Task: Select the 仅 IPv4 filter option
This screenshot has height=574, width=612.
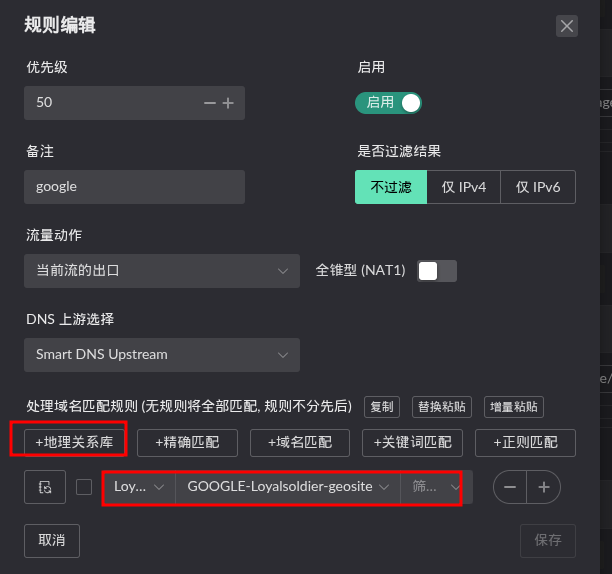Action: pos(464,187)
